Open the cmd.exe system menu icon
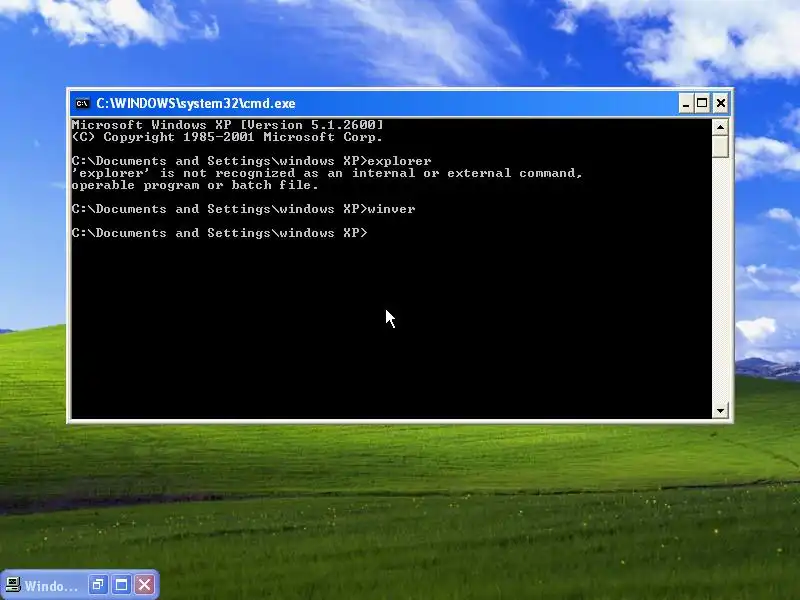 [82, 104]
